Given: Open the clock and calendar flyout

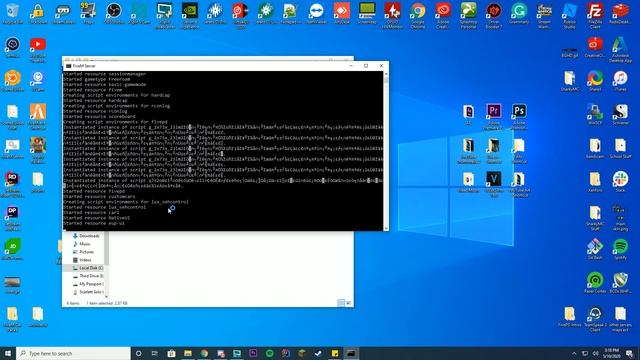Looking at the screenshot, I should 611,353.
